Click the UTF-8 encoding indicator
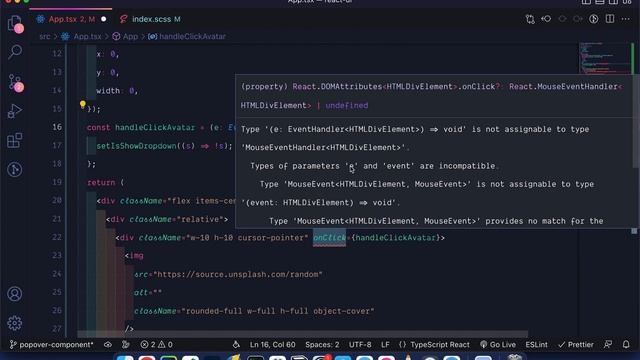This screenshot has height=360, width=640. pyautogui.click(x=360, y=345)
